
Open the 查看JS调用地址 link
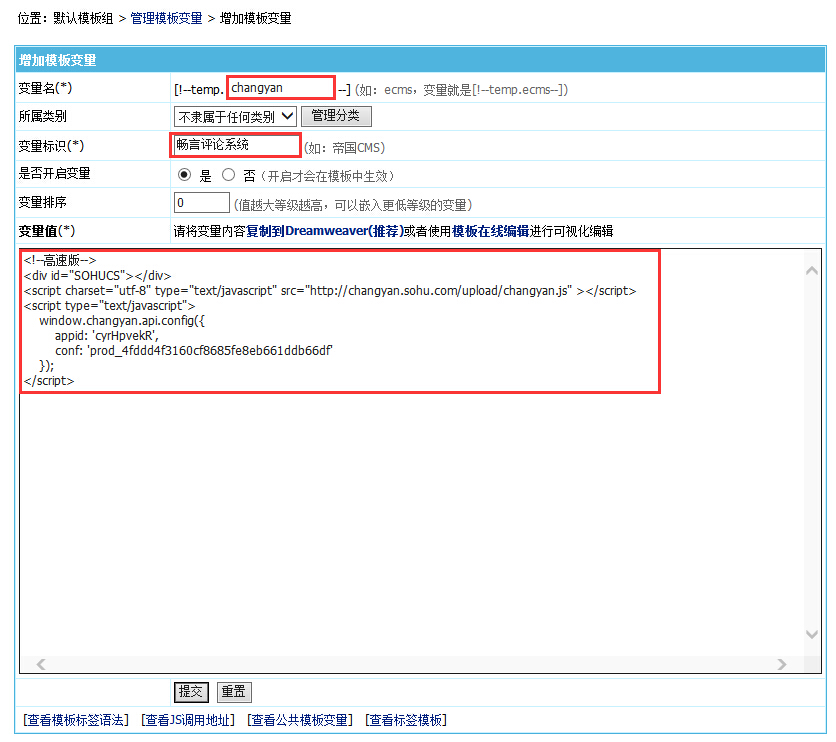pos(188,721)
